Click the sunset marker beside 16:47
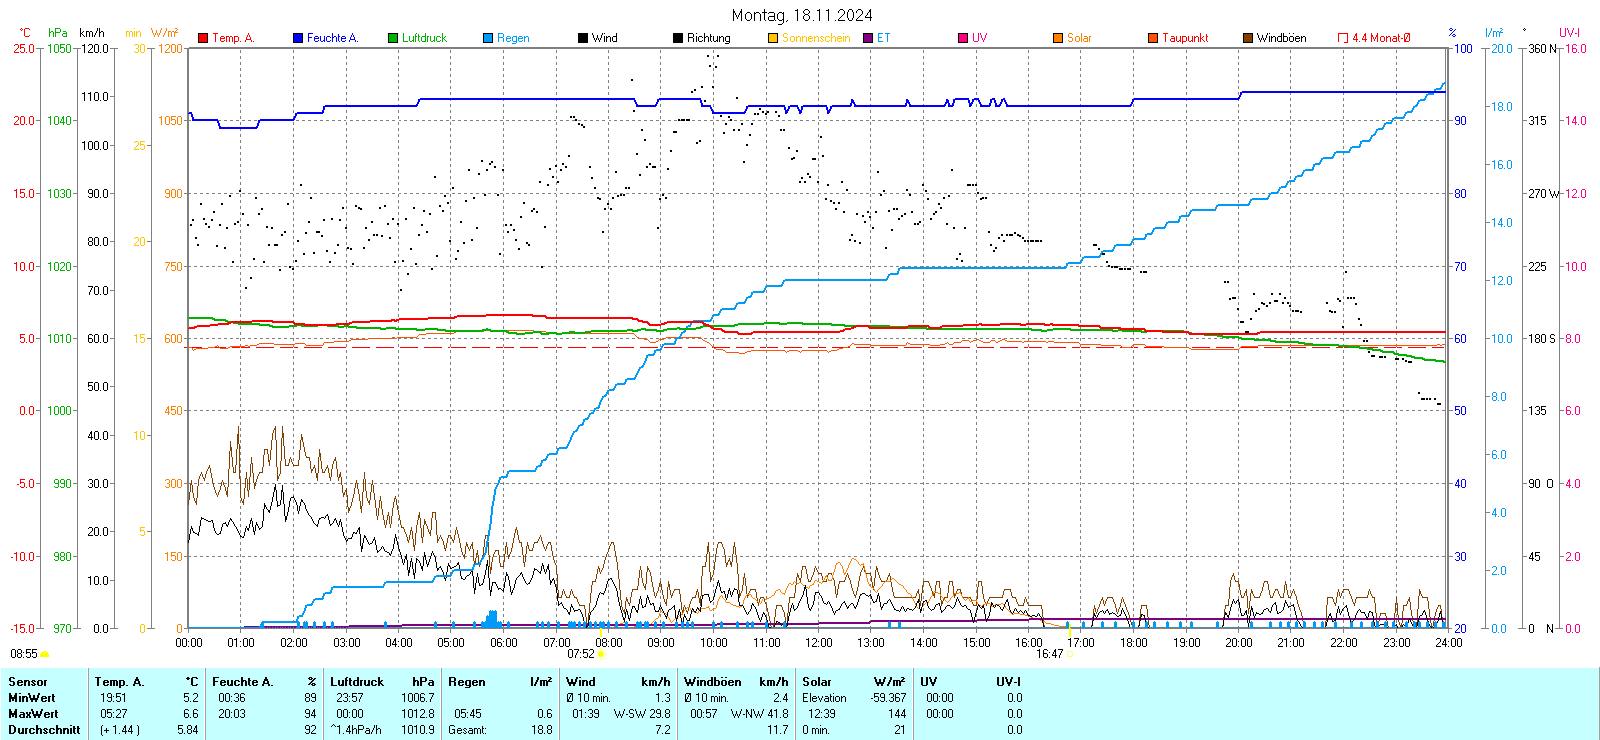The height and width of the screenshot is (740, 1600). click(1070, 654)
